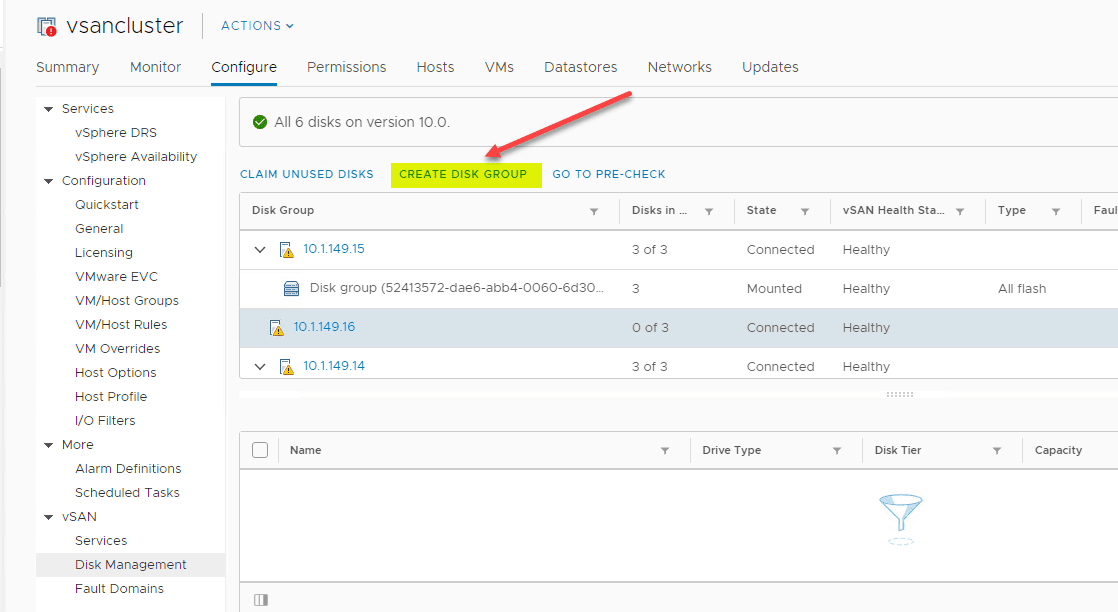Click GO TO PRE-CHECK
The height and width of the screenshot is (612, 1118).
(x=609, y=174)
